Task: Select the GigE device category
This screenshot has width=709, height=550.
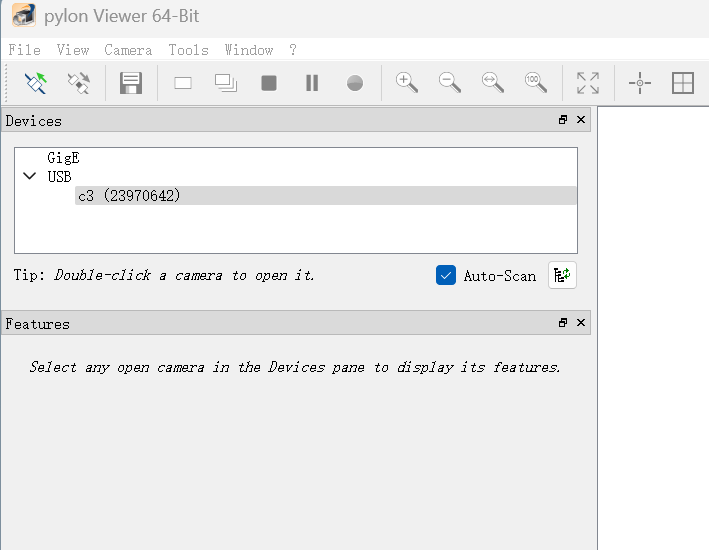Action: tap(63, 158)
